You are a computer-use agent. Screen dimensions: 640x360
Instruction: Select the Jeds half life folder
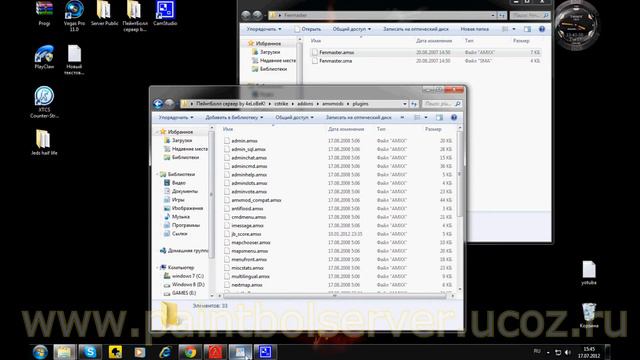(x=44, y=142)
